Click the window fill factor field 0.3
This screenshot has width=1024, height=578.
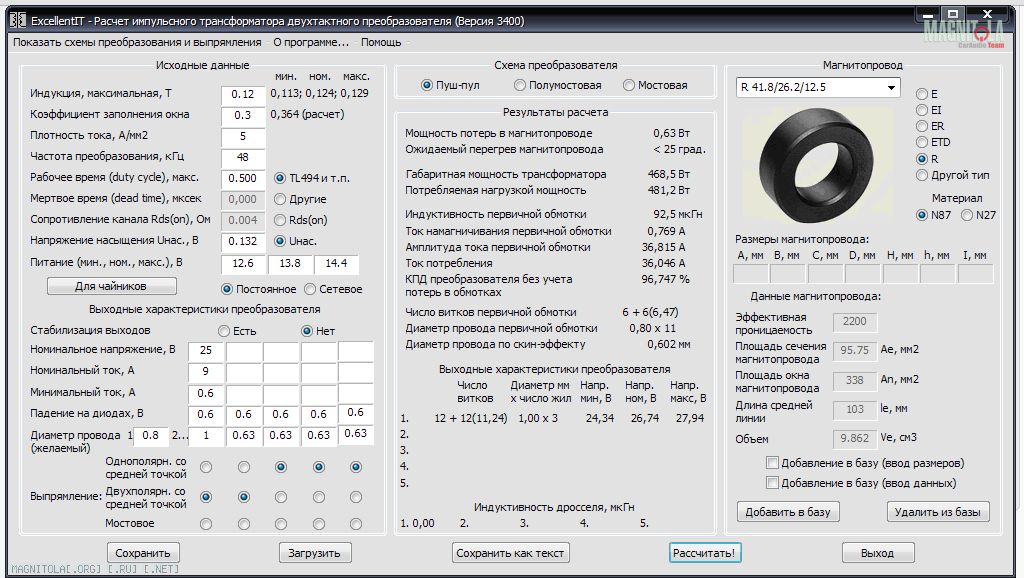pos(243,115)
